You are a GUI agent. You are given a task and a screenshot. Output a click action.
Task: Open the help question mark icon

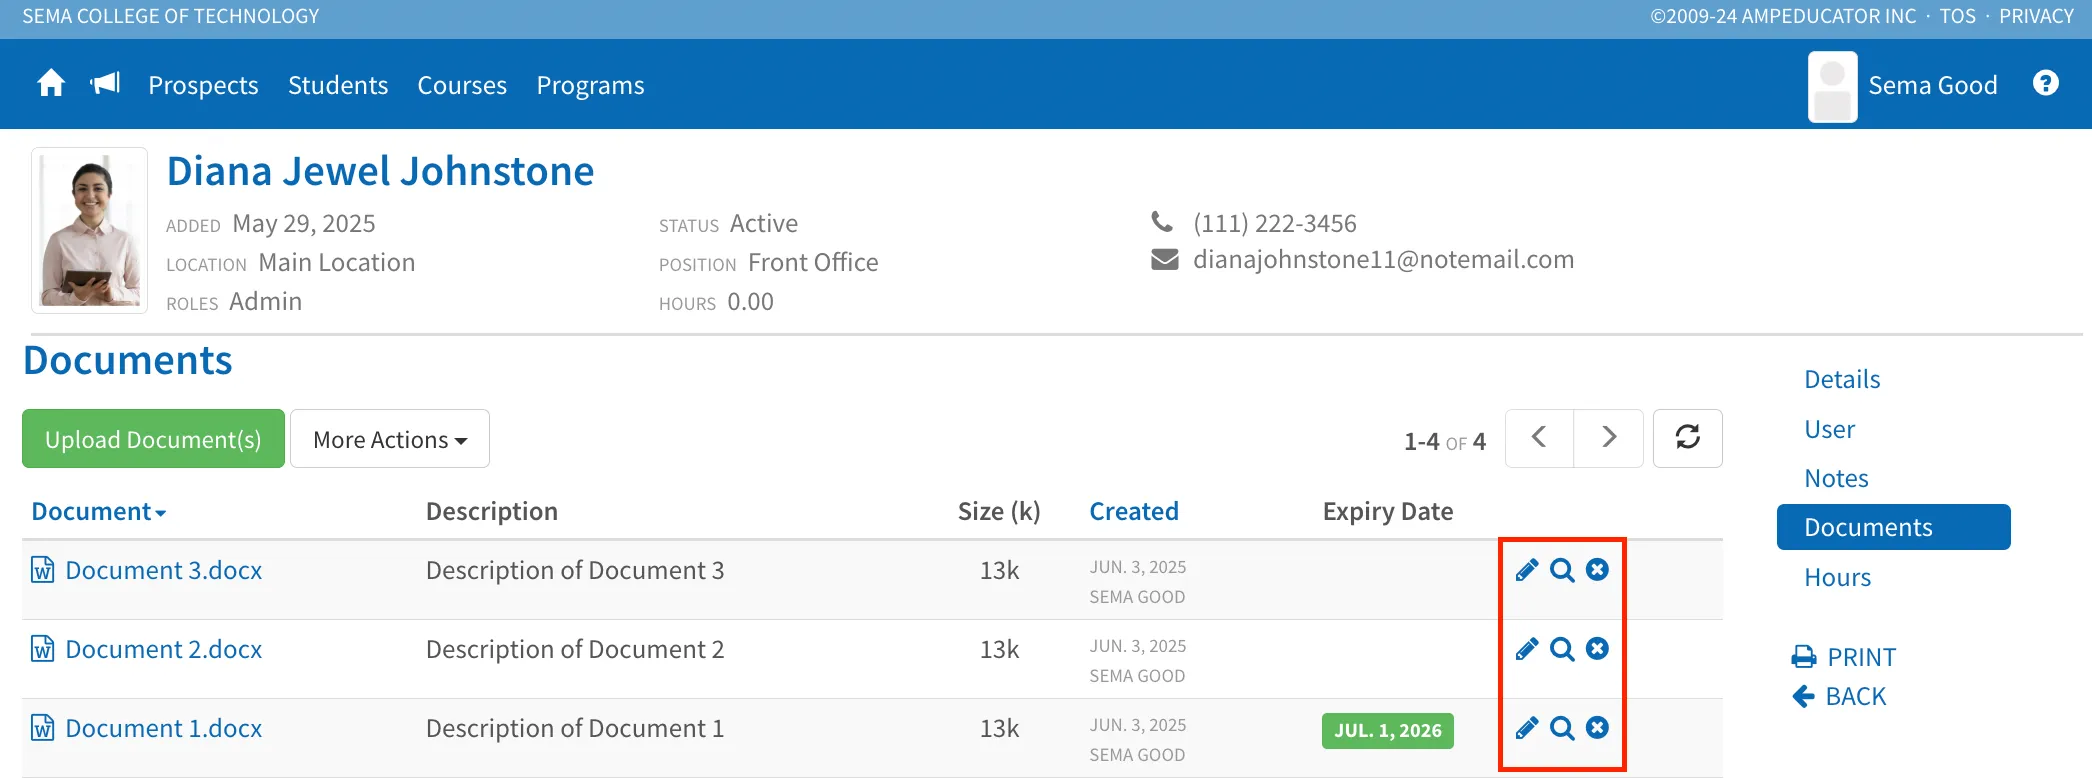[x=2046, y=83]
